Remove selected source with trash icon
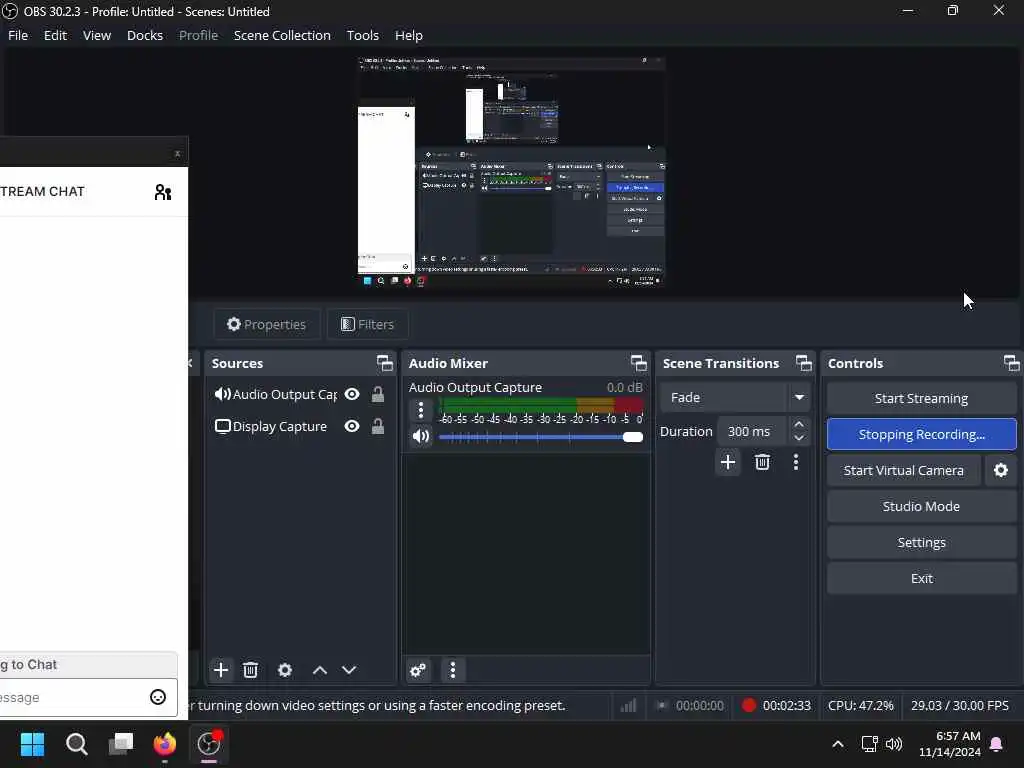The width and height of the screenshot is (1024, 768). click(x=251, y=670)
